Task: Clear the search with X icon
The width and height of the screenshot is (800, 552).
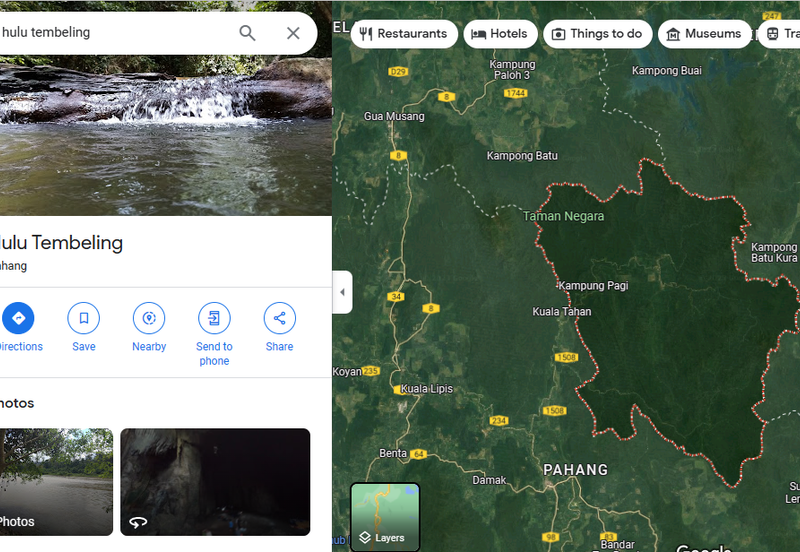Action: point(293,33)
